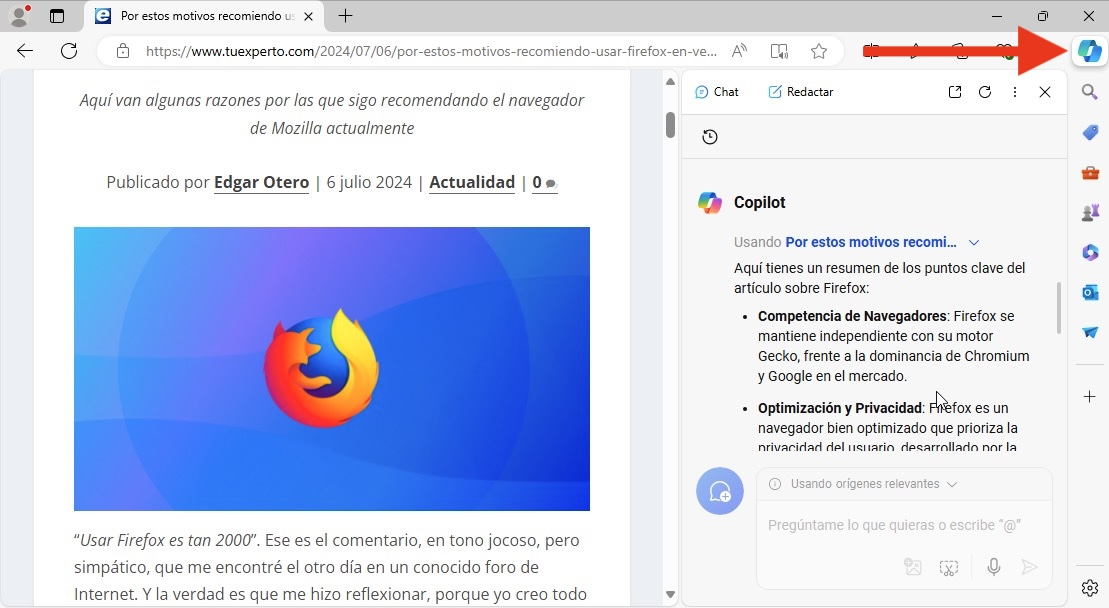
Task: Send the Copilot message
Action: pyautogui.click(x=1030, y=567)
